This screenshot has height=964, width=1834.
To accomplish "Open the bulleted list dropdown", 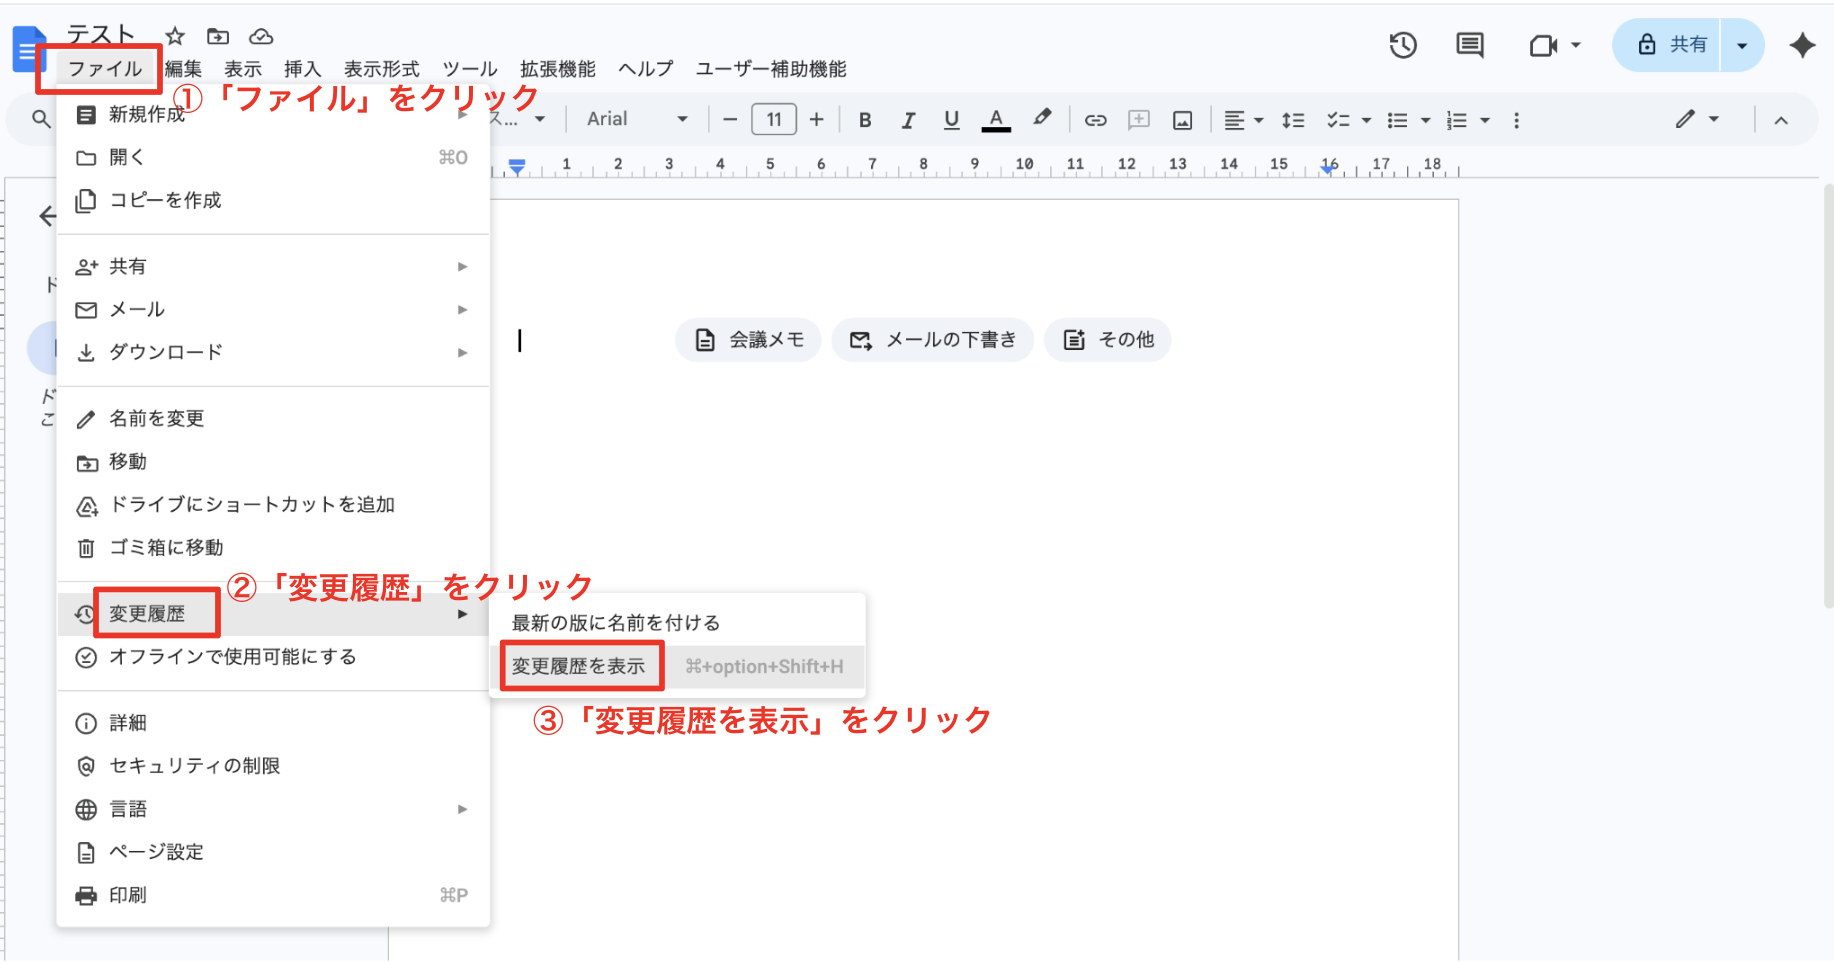I will tap(1408, 120).
